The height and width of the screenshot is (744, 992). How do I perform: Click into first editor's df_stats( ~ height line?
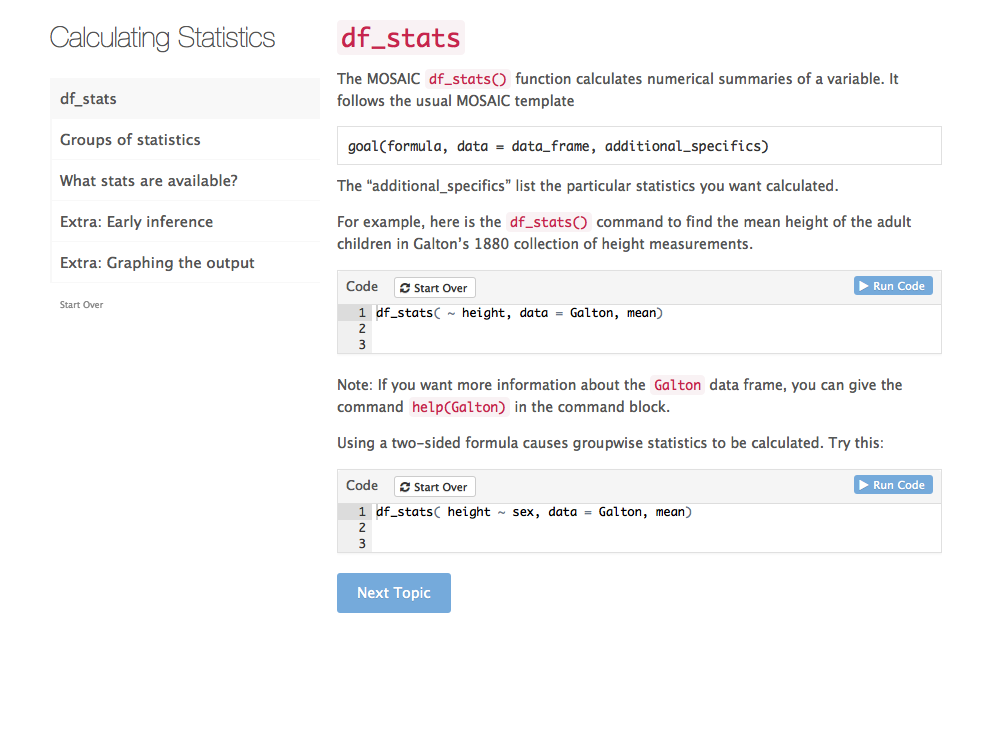pyautogui.click(x=520, y=313)
